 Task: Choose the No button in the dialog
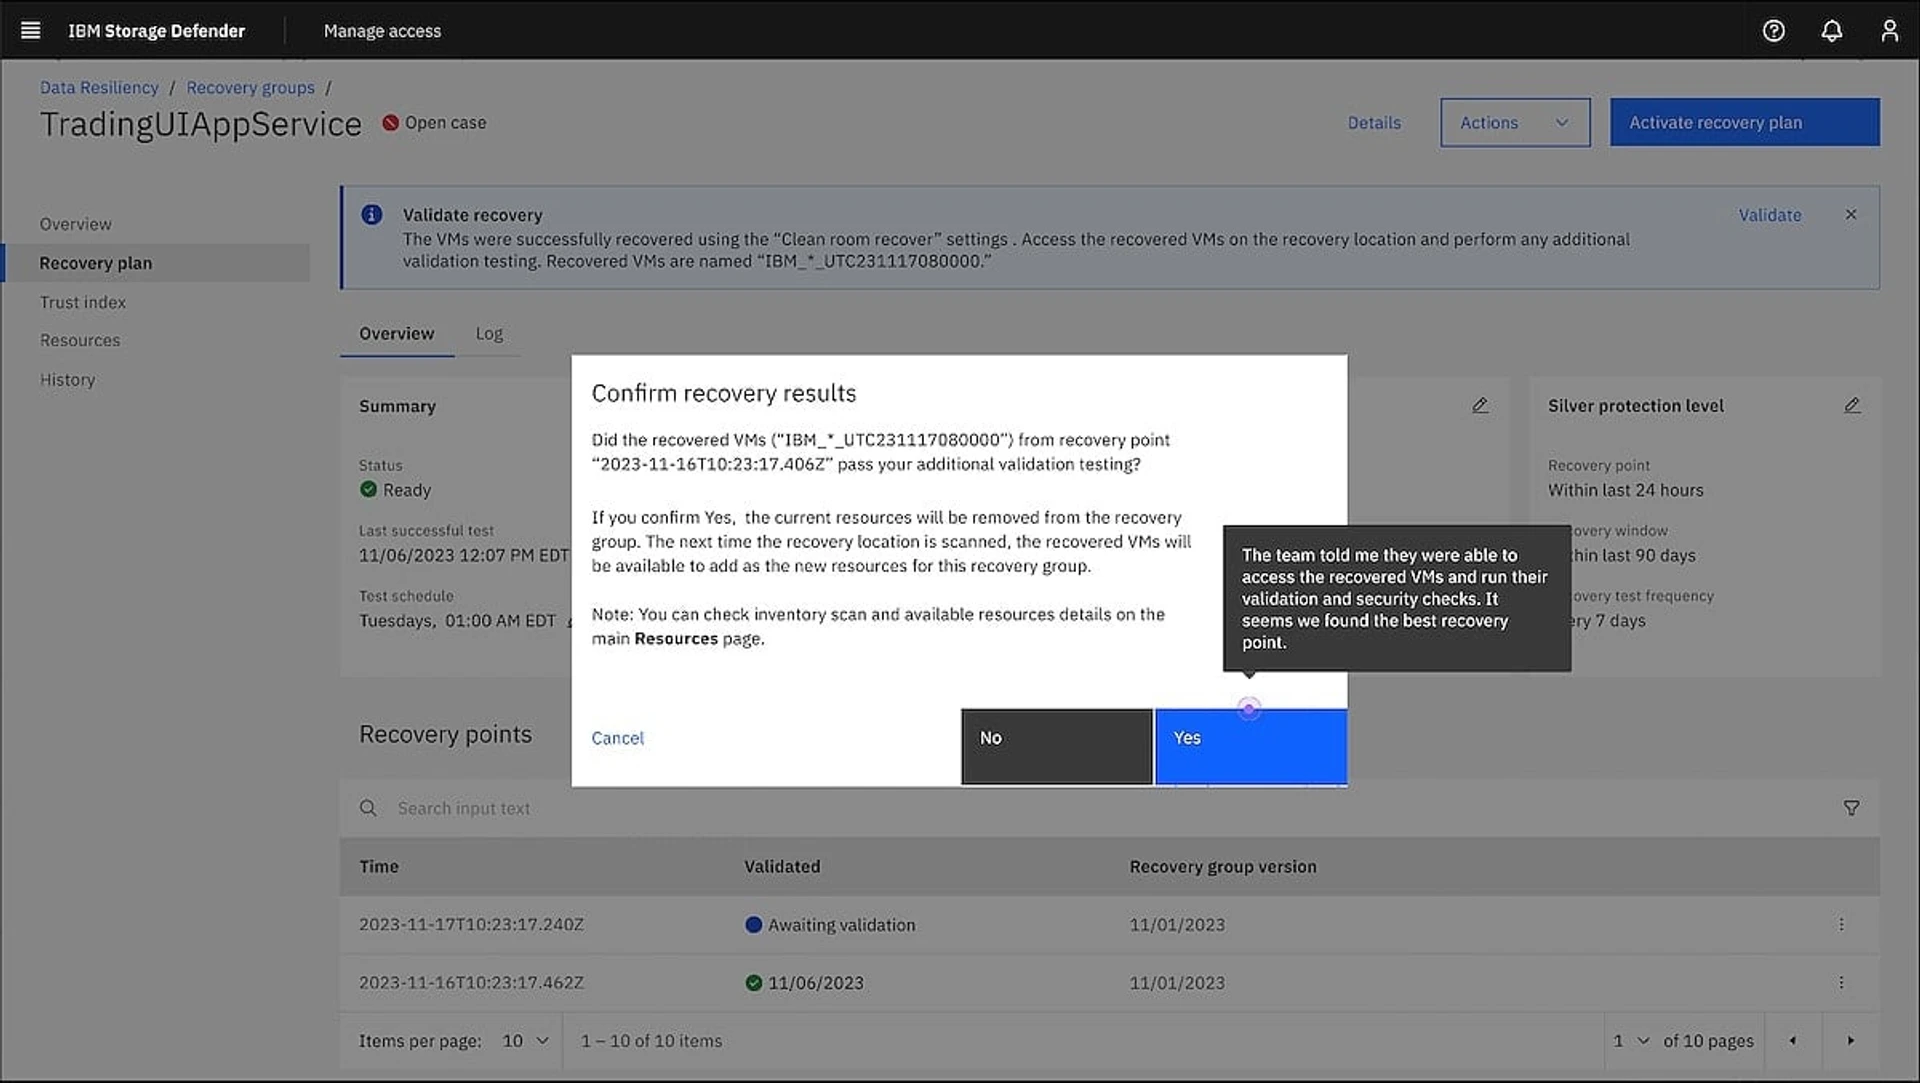coord(1056,746)
